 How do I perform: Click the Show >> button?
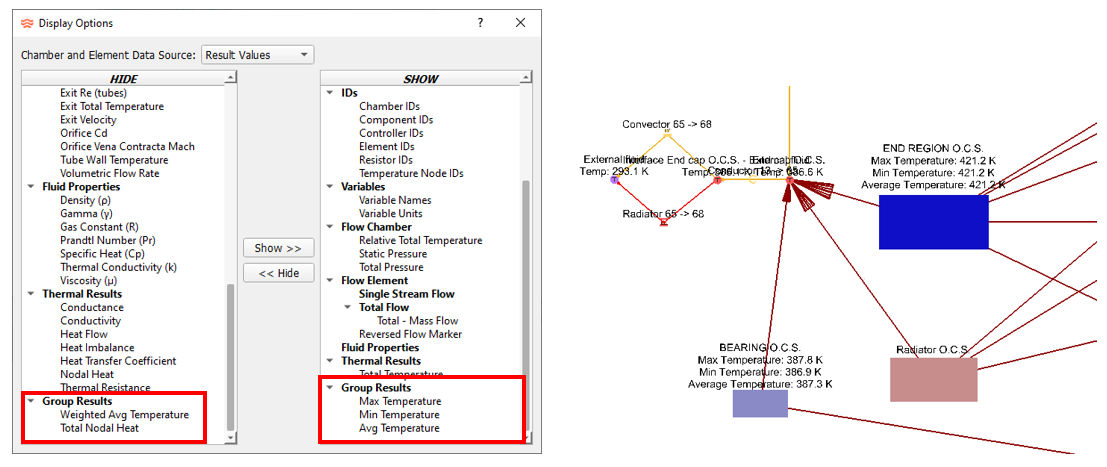tap(278, 248)
